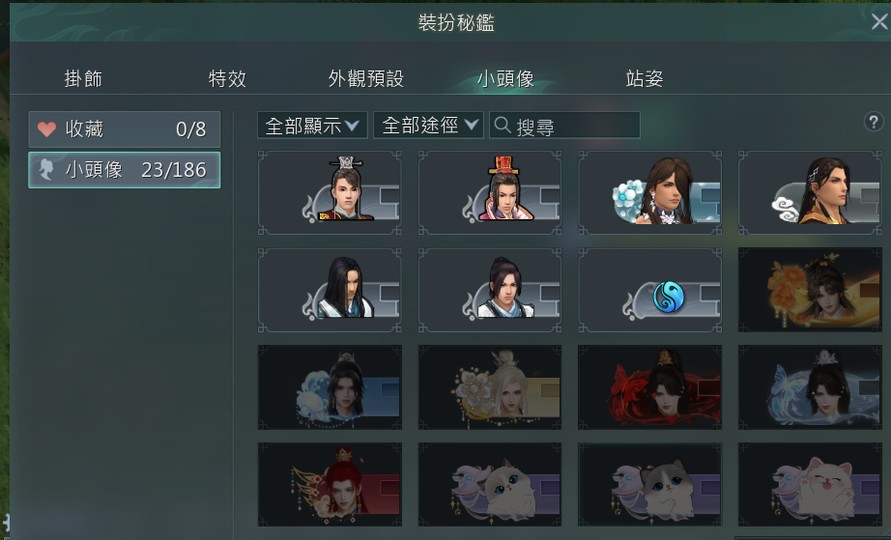Go to the 外觀預設 tab
891x540 pixels.
click(x=366, y=78)
